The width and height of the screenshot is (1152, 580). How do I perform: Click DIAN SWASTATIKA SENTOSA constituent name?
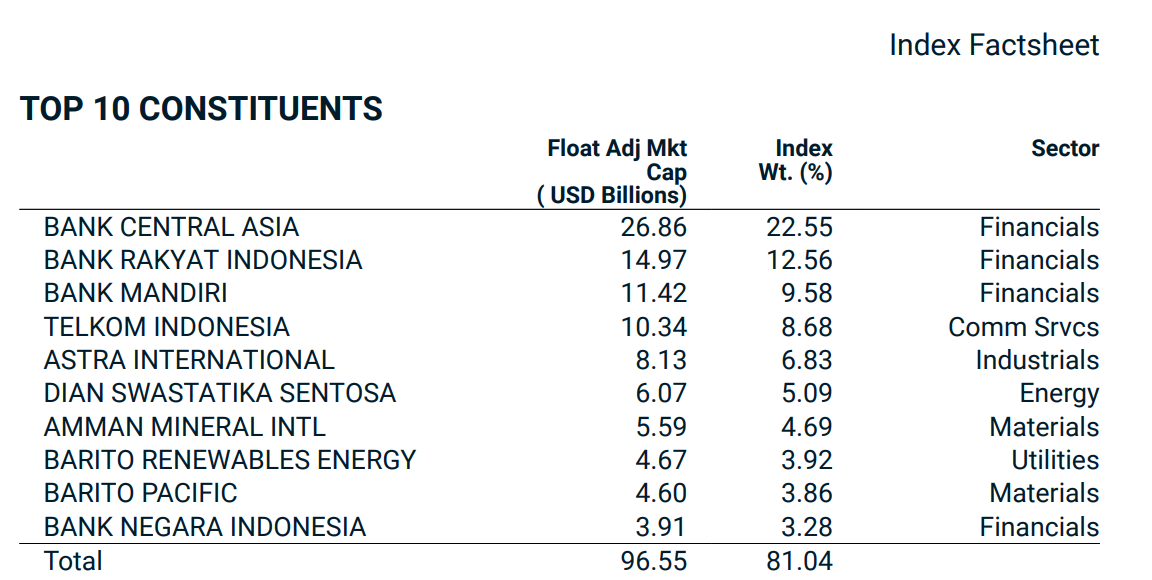[x=219, y=393]
